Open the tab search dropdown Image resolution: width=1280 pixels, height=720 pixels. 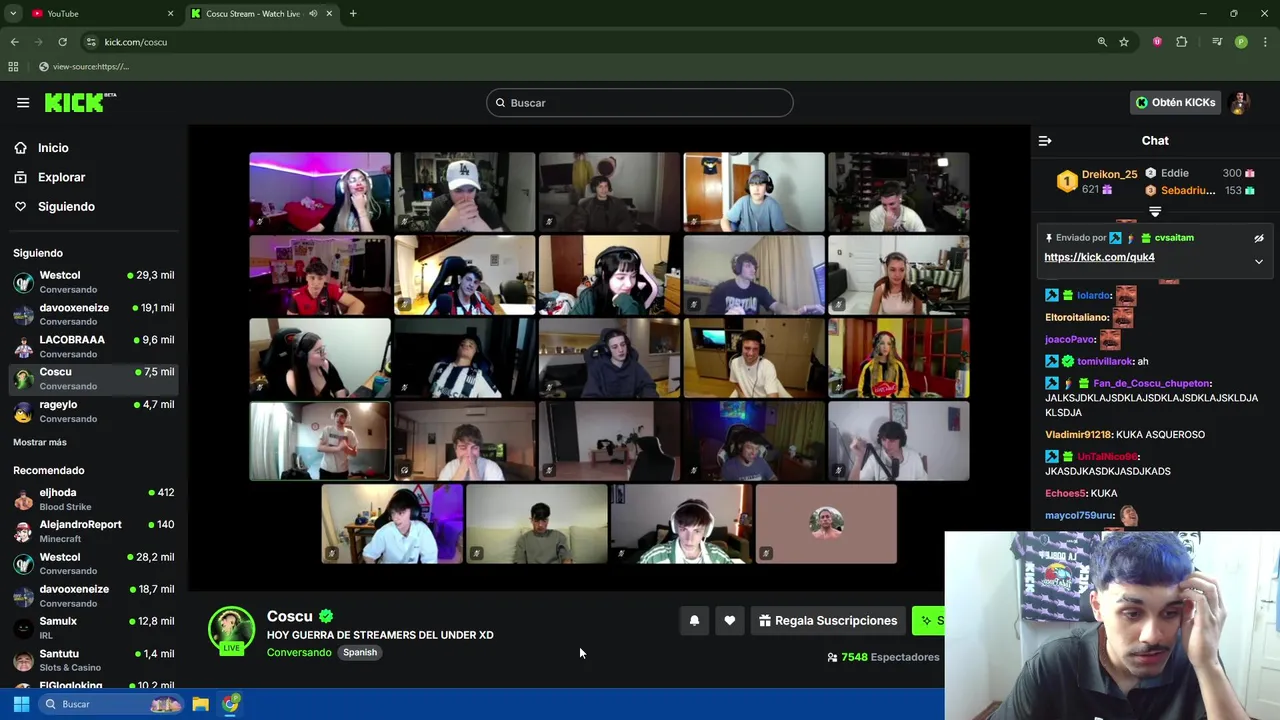[x=12, y=13]
